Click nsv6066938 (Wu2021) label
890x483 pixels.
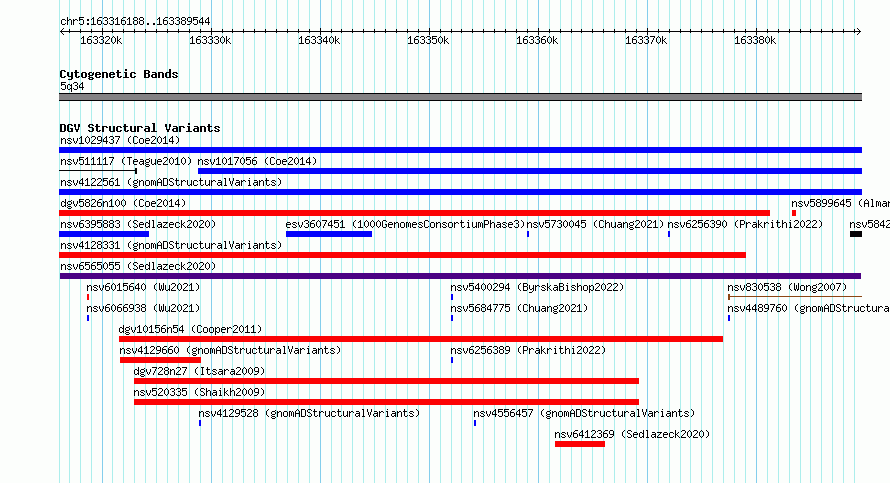point(143,308)
